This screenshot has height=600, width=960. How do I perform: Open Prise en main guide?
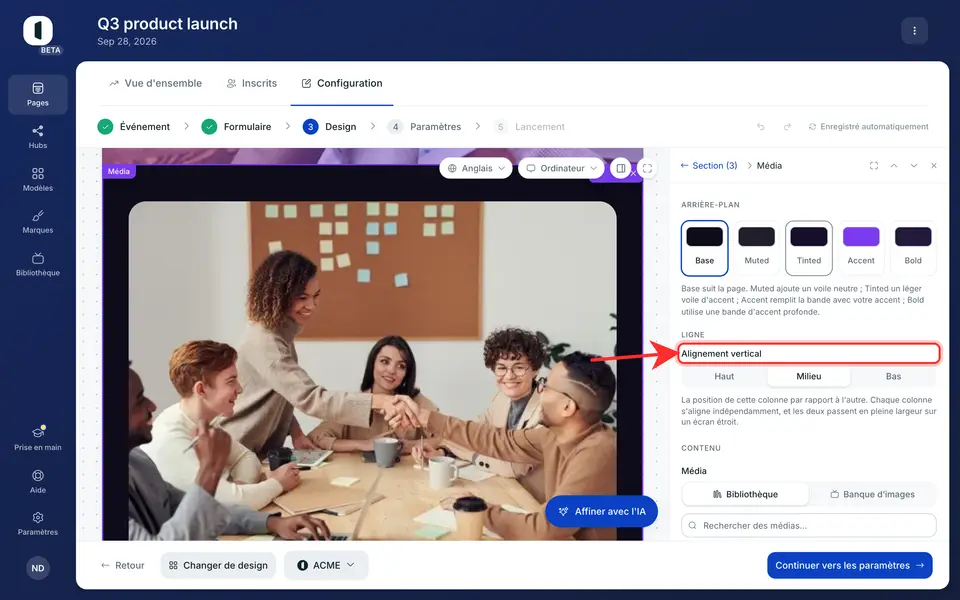click(38, 438)
